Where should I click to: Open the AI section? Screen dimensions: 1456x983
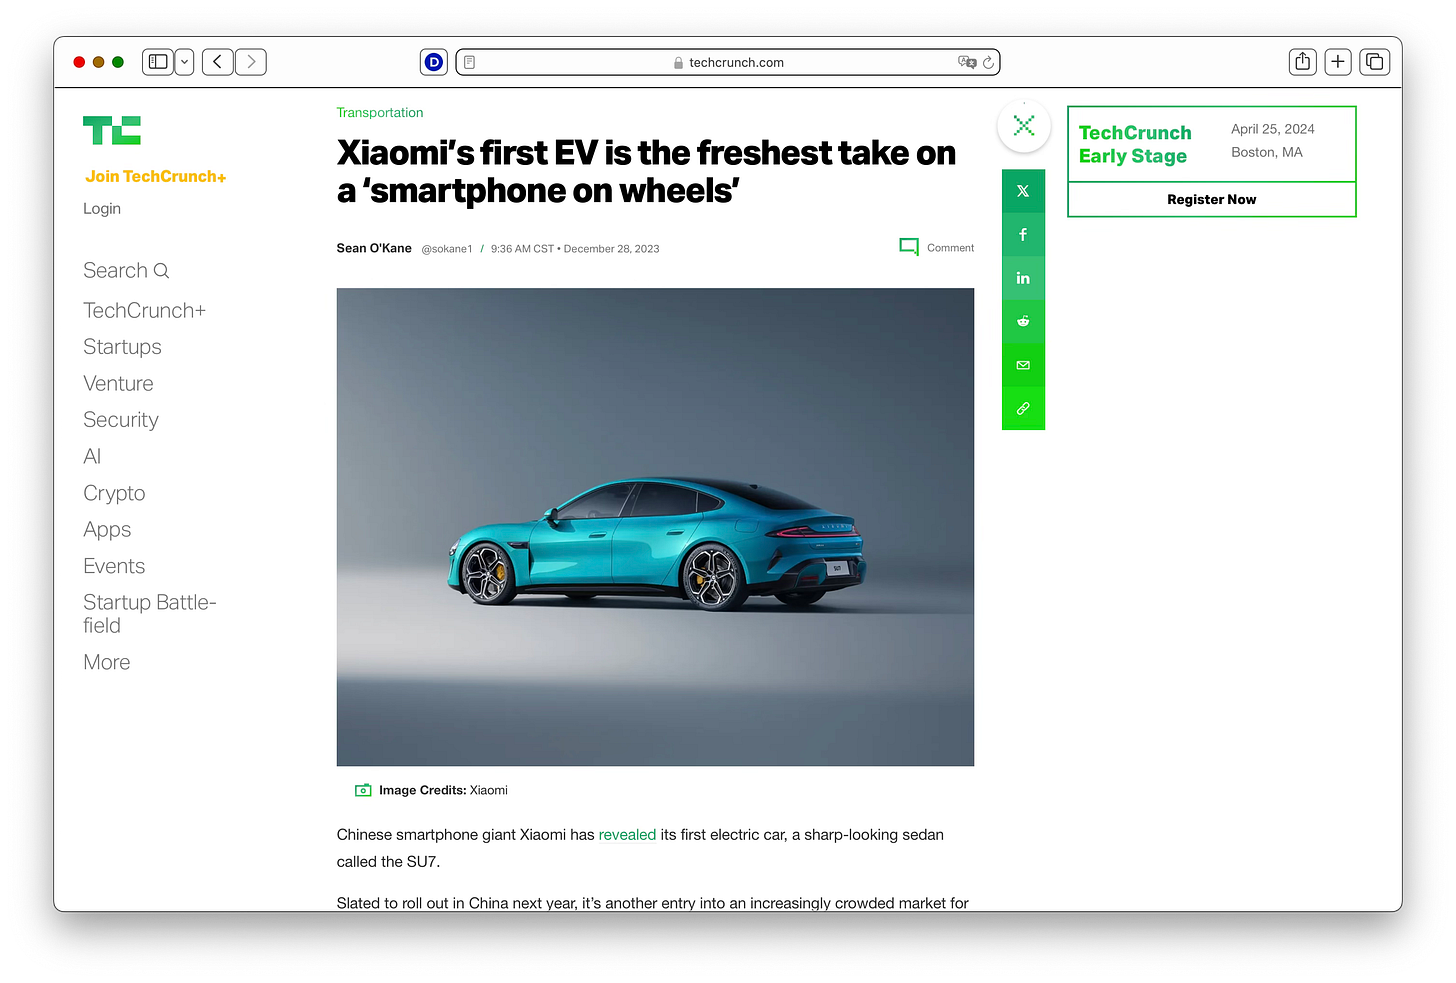[92, 456]
